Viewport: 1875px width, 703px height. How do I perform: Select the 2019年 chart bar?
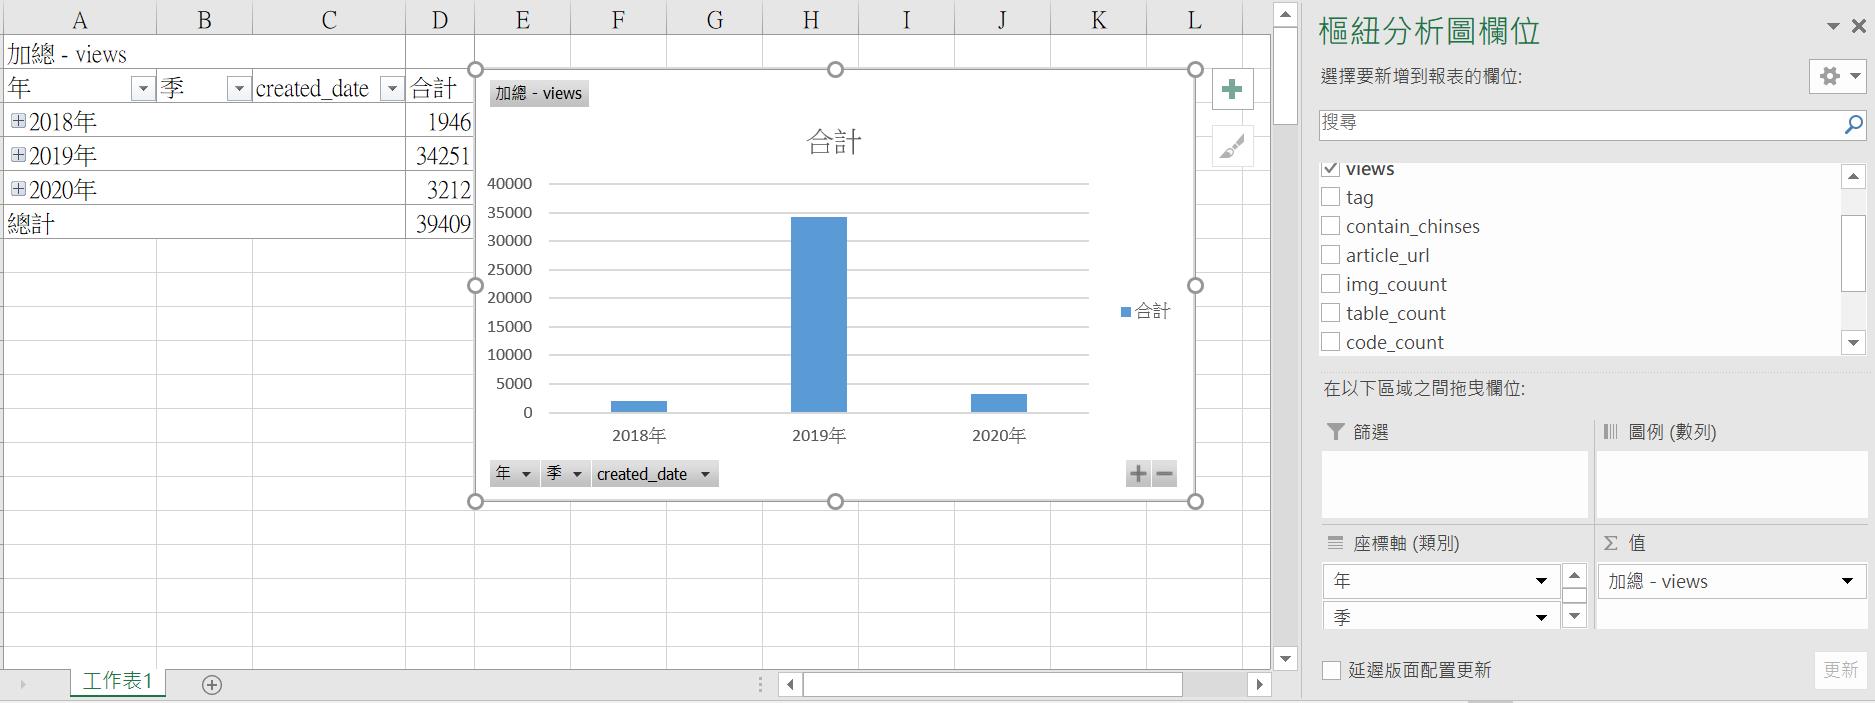point(819,314)
